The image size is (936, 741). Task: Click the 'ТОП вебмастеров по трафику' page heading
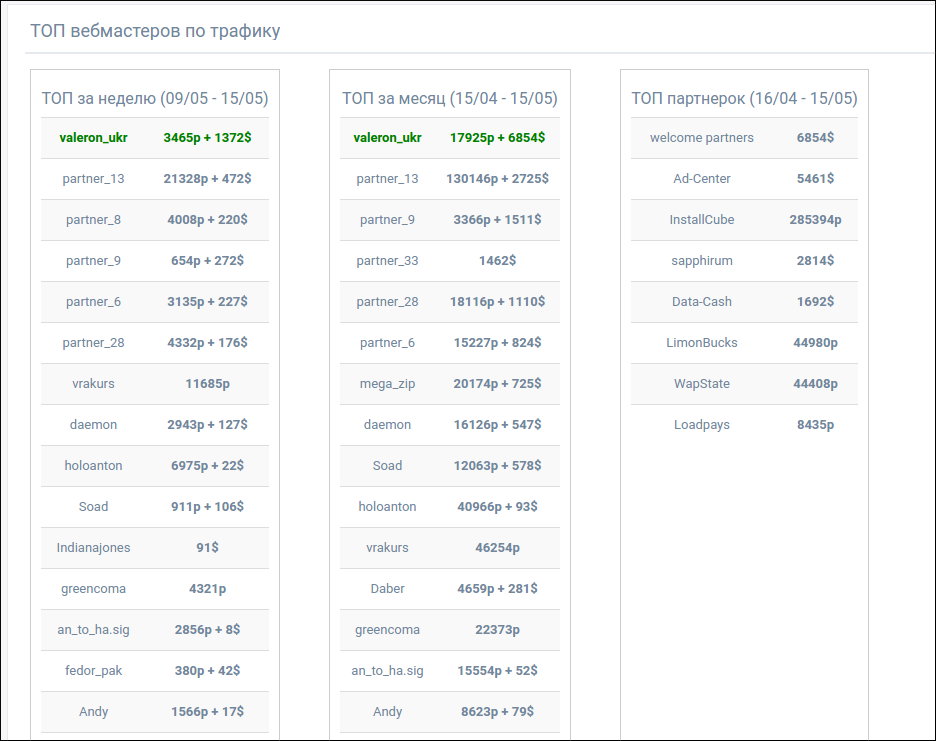tap(155, 30)
